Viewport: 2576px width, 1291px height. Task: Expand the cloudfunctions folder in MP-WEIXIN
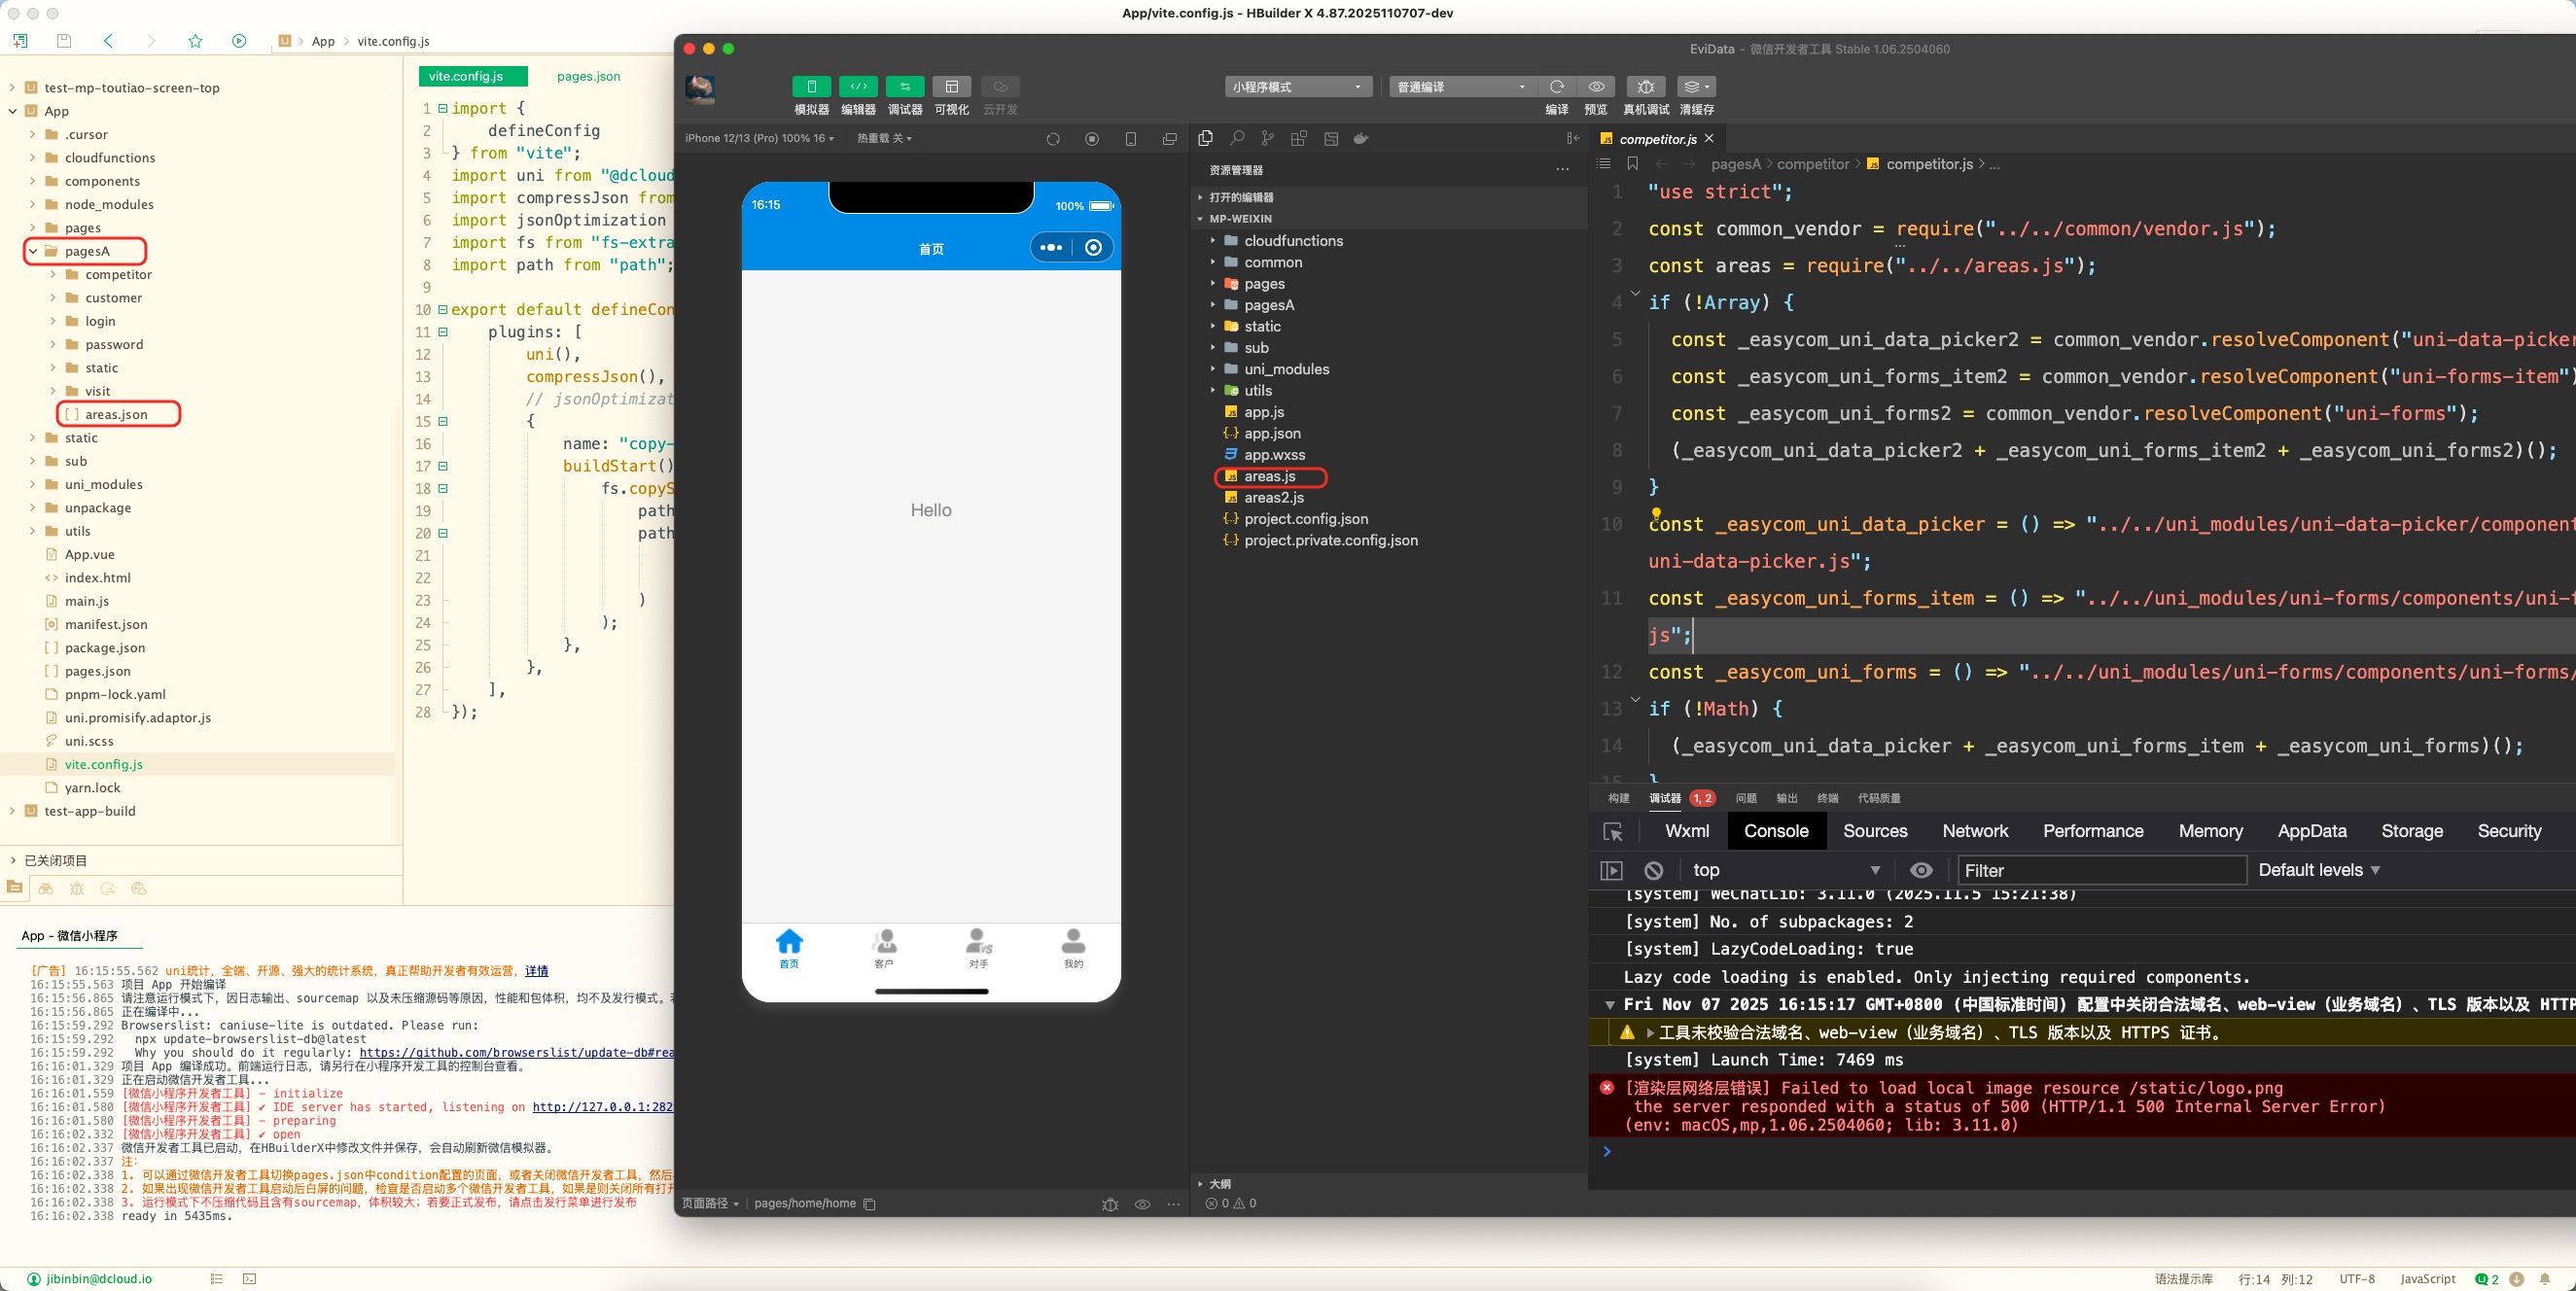[x=1293, y=241]
